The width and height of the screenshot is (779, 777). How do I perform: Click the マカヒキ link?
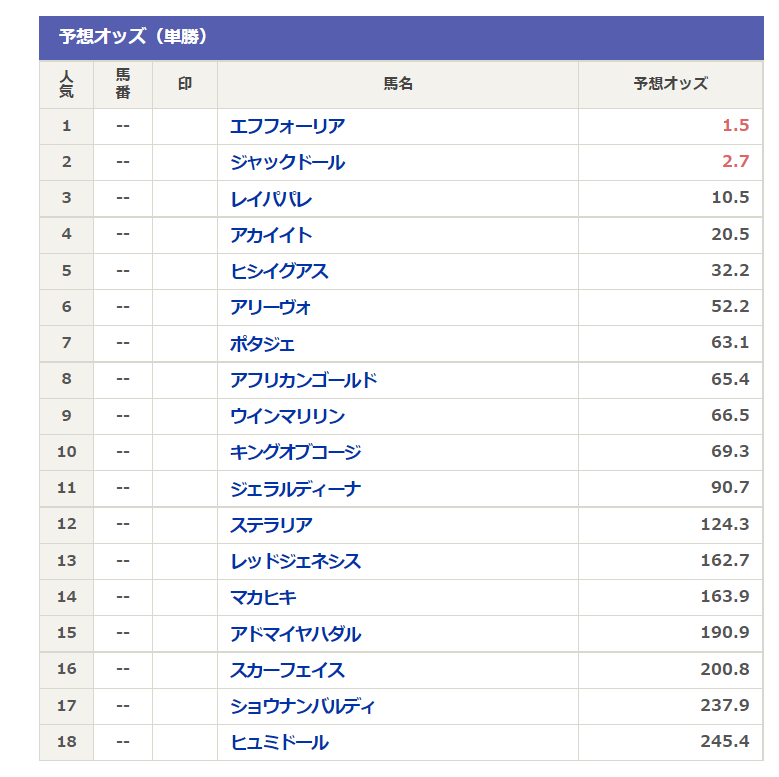coord(263,597)
